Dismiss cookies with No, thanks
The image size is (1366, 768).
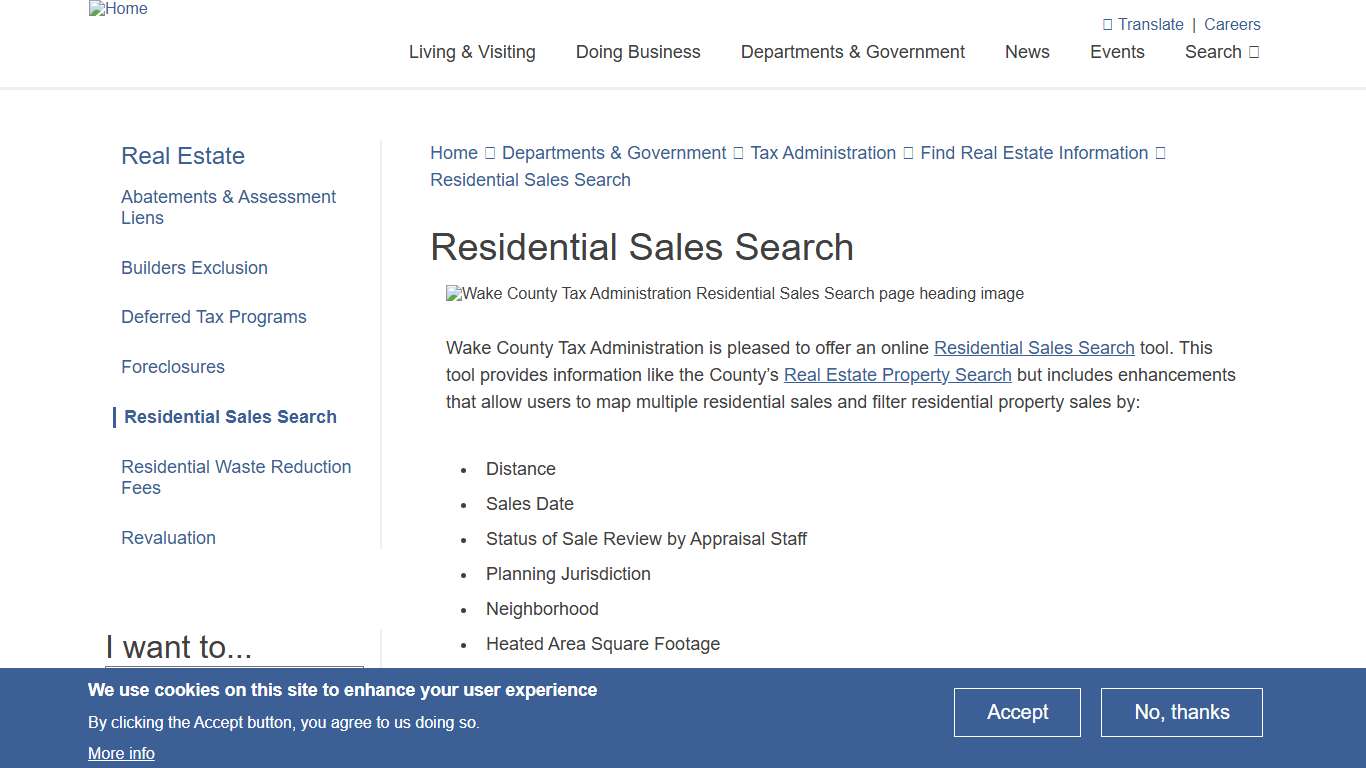1181,712
